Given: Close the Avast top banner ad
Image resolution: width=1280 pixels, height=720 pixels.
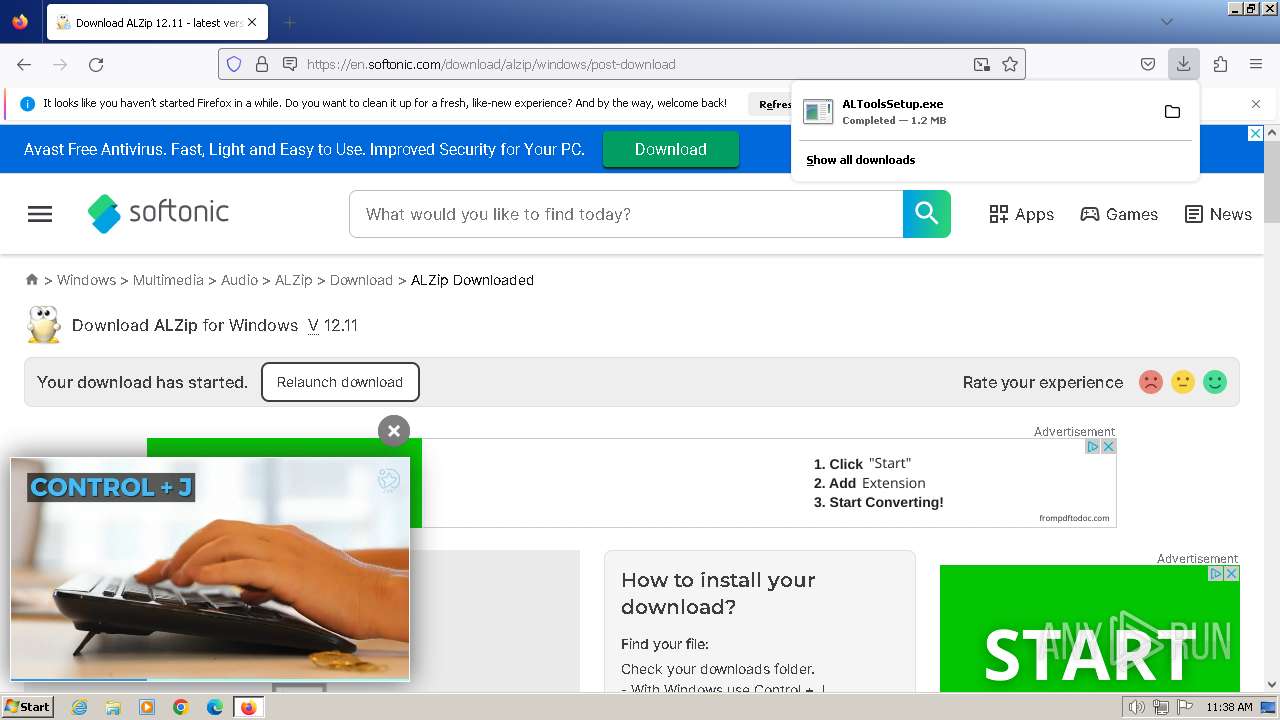Looking at the screenshot, I should click(x=1256, y=133).
